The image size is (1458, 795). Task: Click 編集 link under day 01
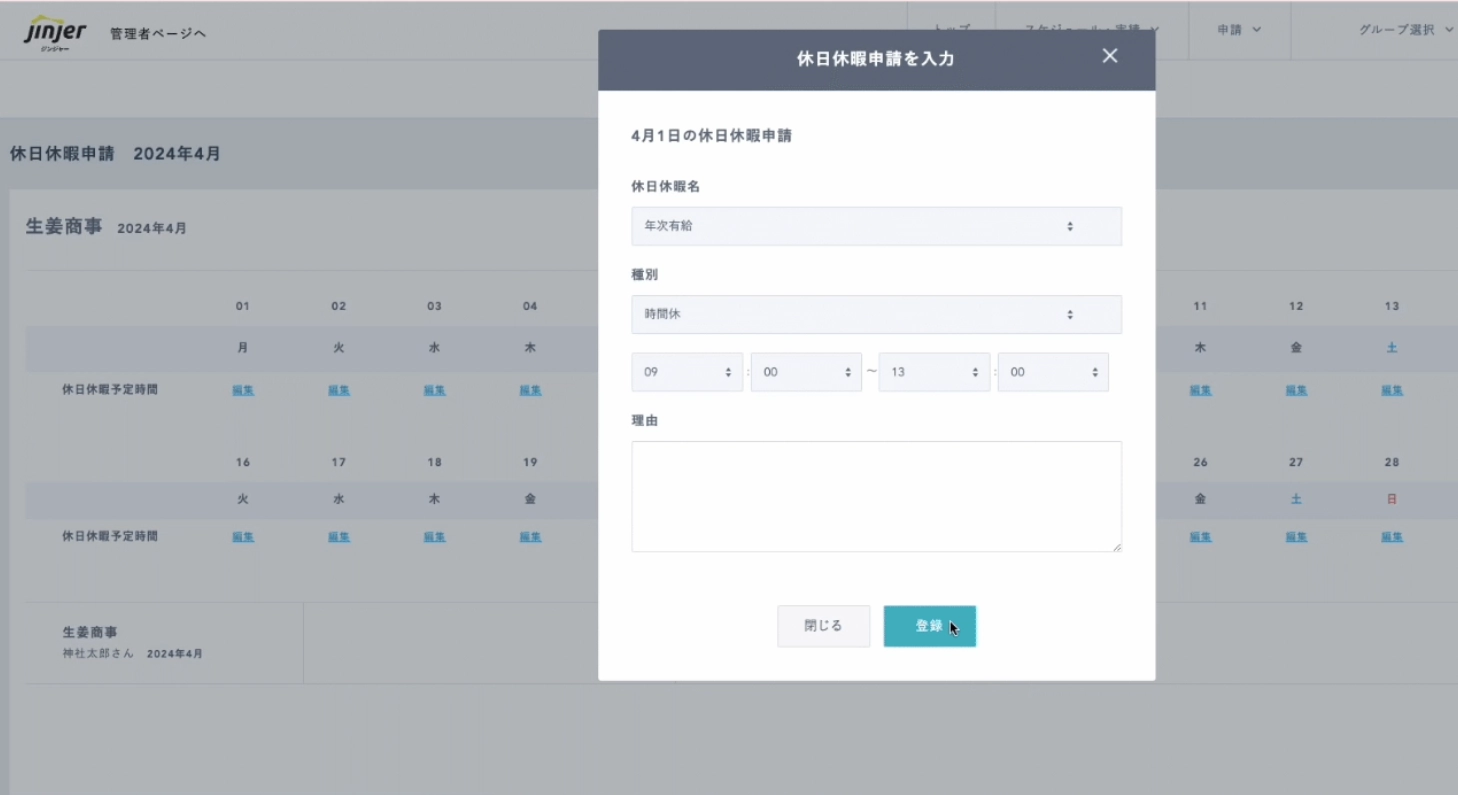[x=243, y=390]
